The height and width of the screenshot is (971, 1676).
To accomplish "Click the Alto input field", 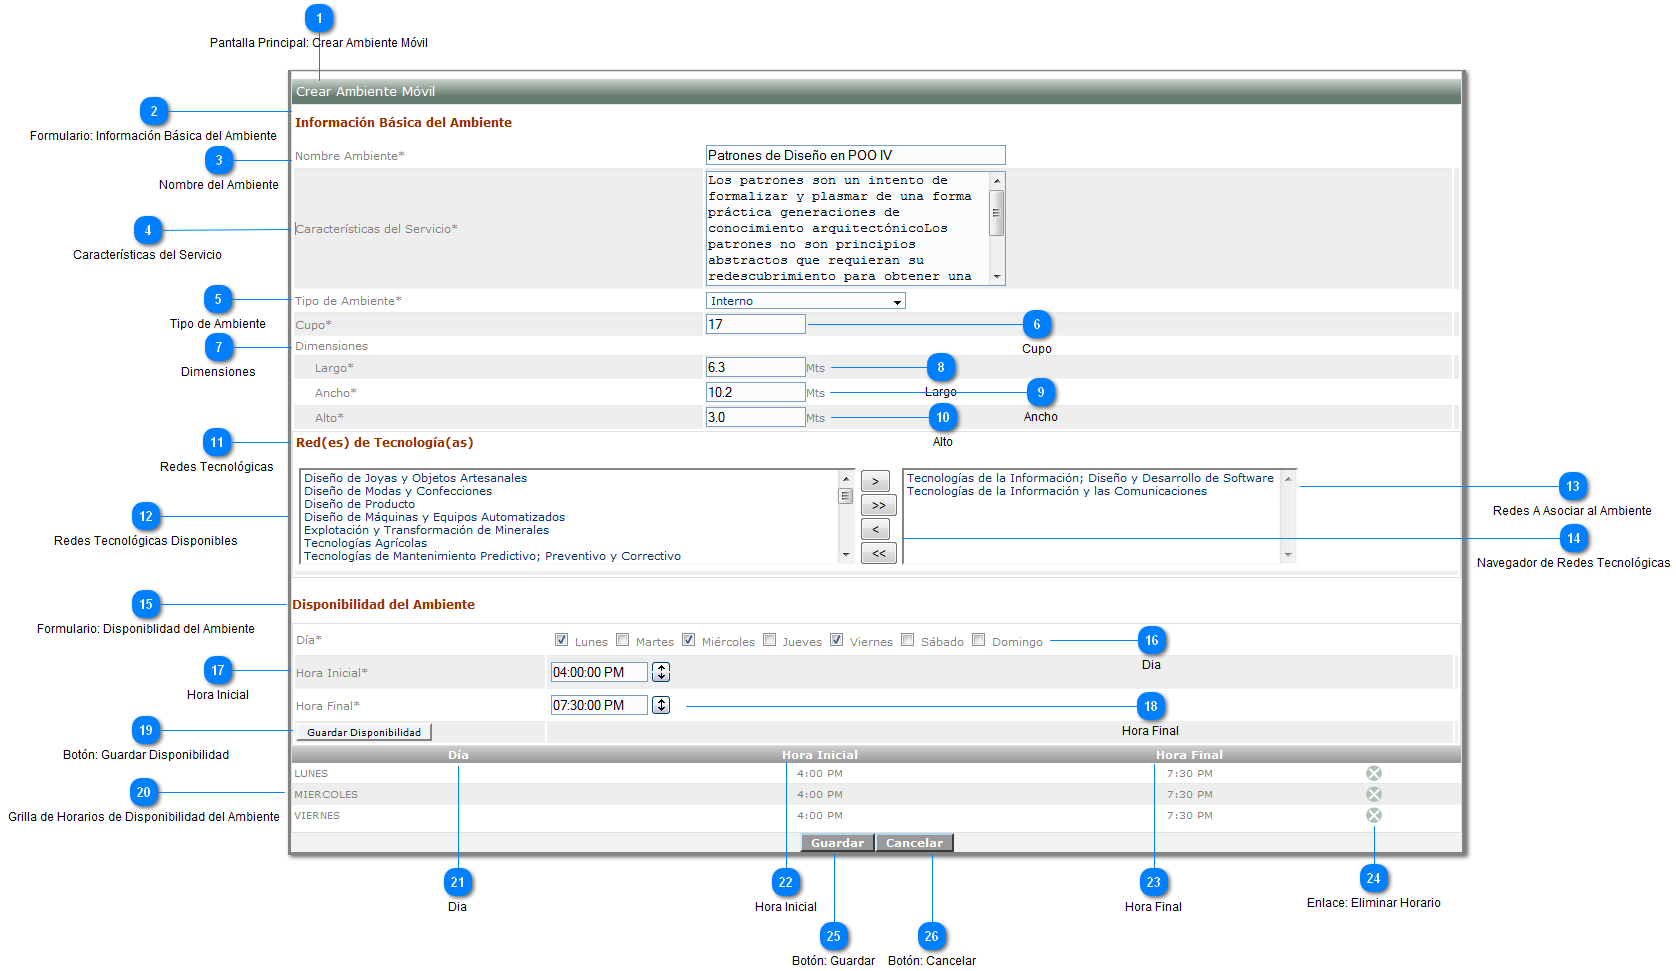I will point(755,417).
